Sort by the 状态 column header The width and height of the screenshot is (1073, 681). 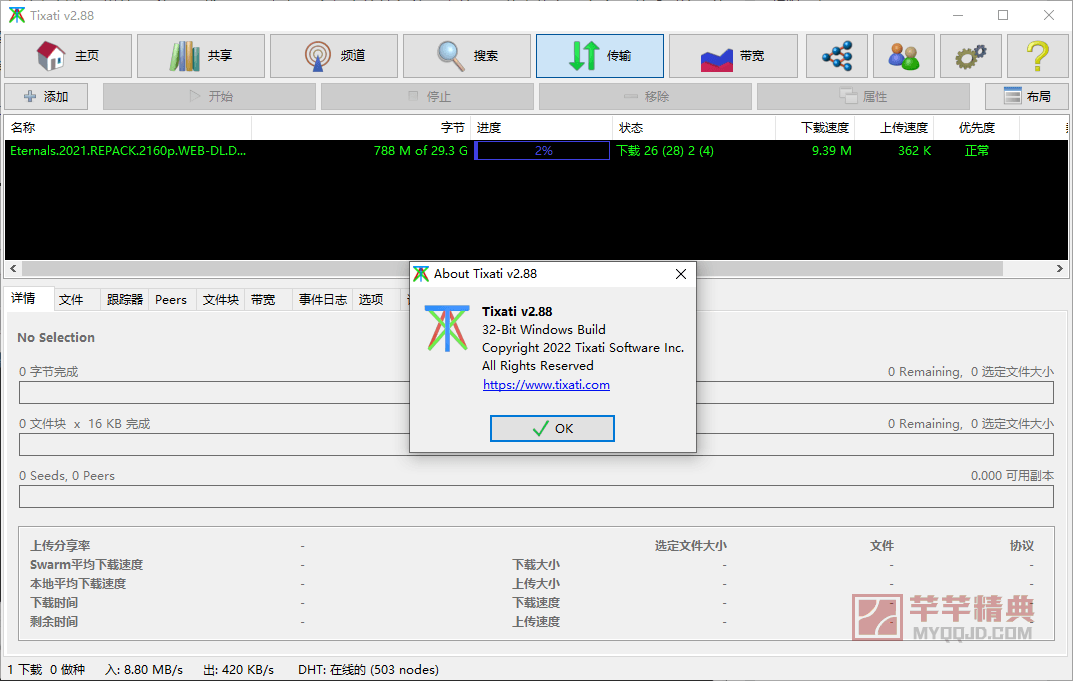click(693, 128)
